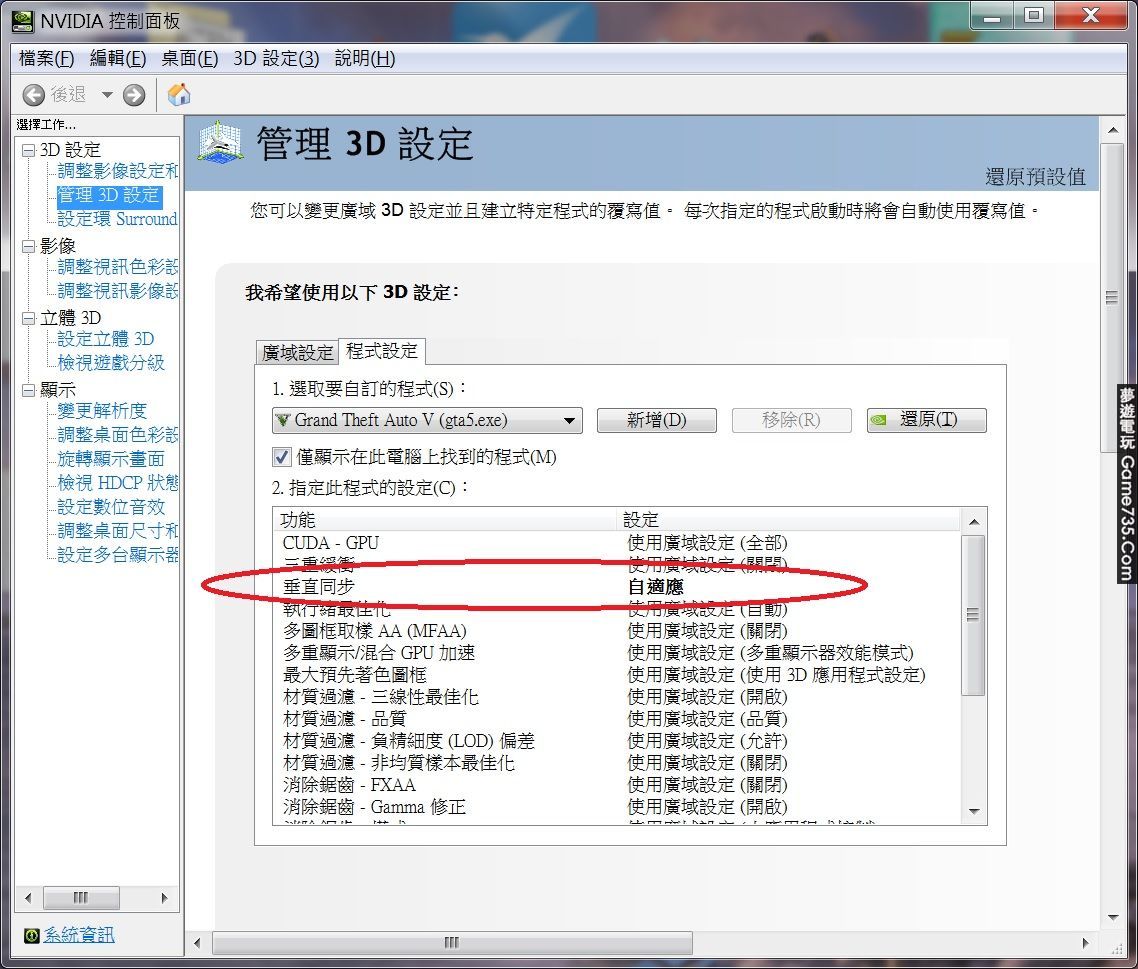Click the settings list scroll-up arrow
This screenshot has width=1138, height=969.
coord(974,521)
